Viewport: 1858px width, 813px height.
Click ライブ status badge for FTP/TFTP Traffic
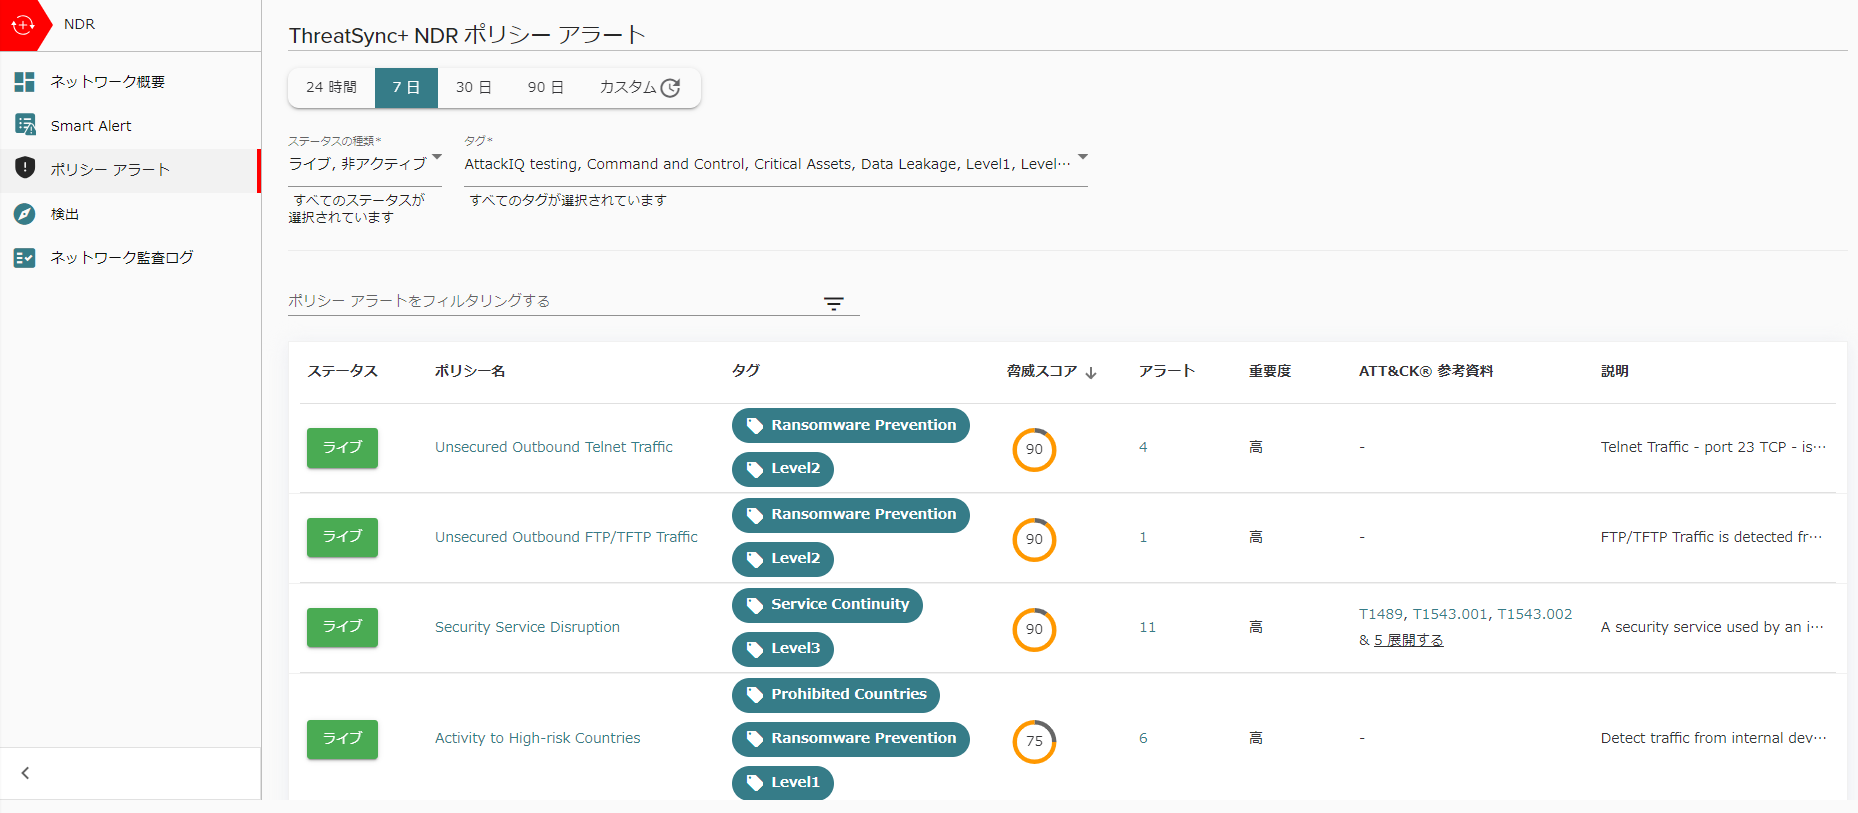[x=342, y=537]
